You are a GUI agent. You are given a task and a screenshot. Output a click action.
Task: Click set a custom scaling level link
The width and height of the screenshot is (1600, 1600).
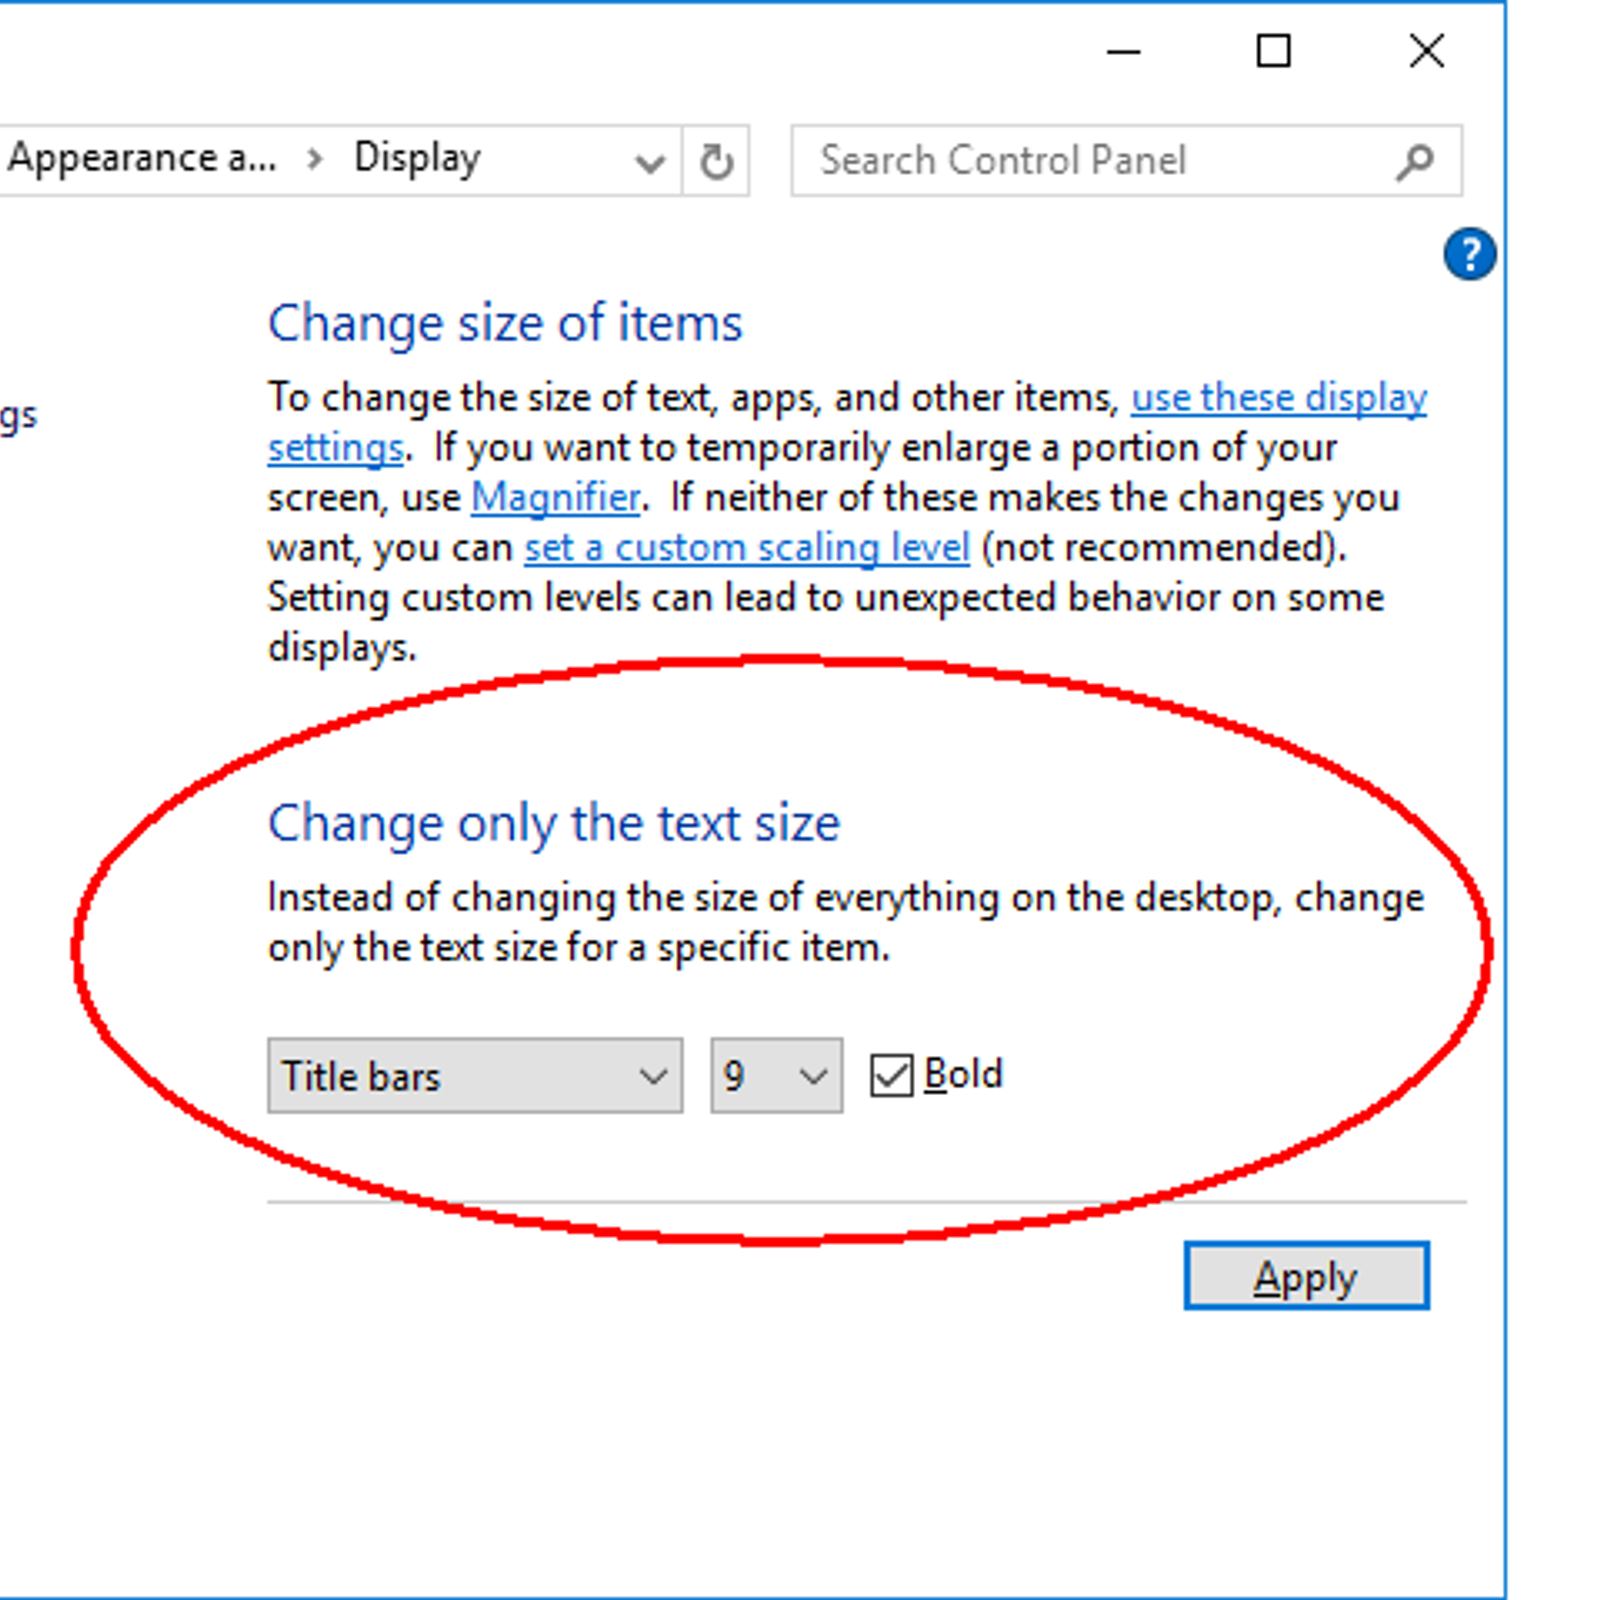pyautogui.click(x=746, y=547)
